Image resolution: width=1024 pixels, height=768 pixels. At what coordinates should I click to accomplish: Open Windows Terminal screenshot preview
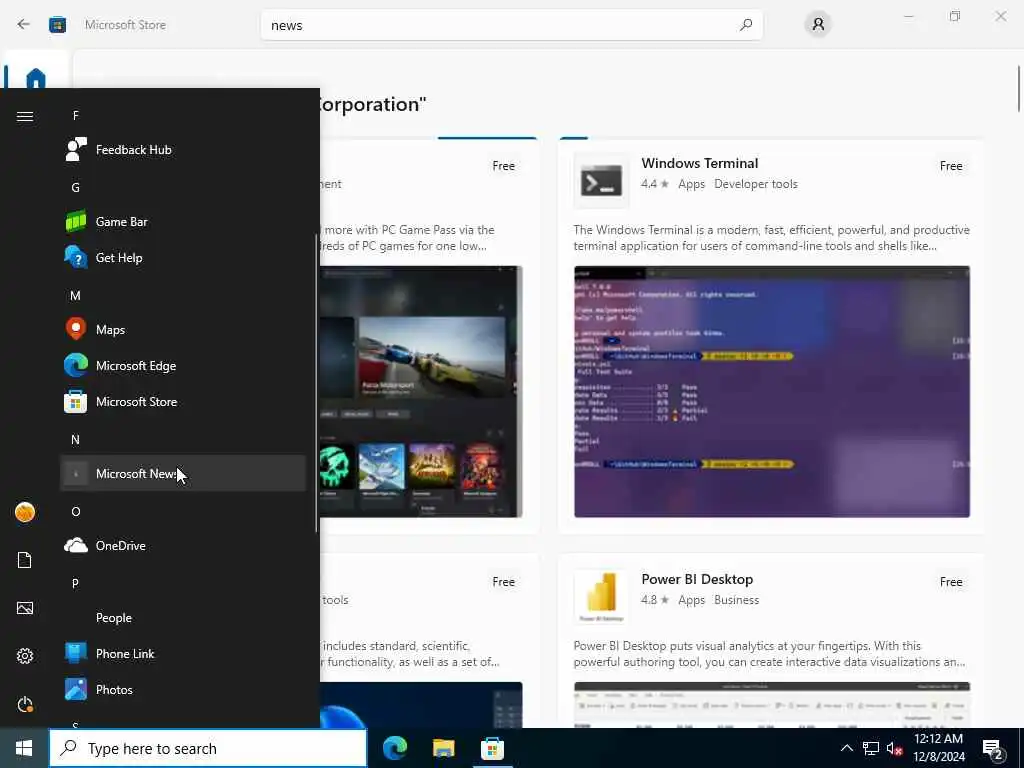click(x=772, y=392)
